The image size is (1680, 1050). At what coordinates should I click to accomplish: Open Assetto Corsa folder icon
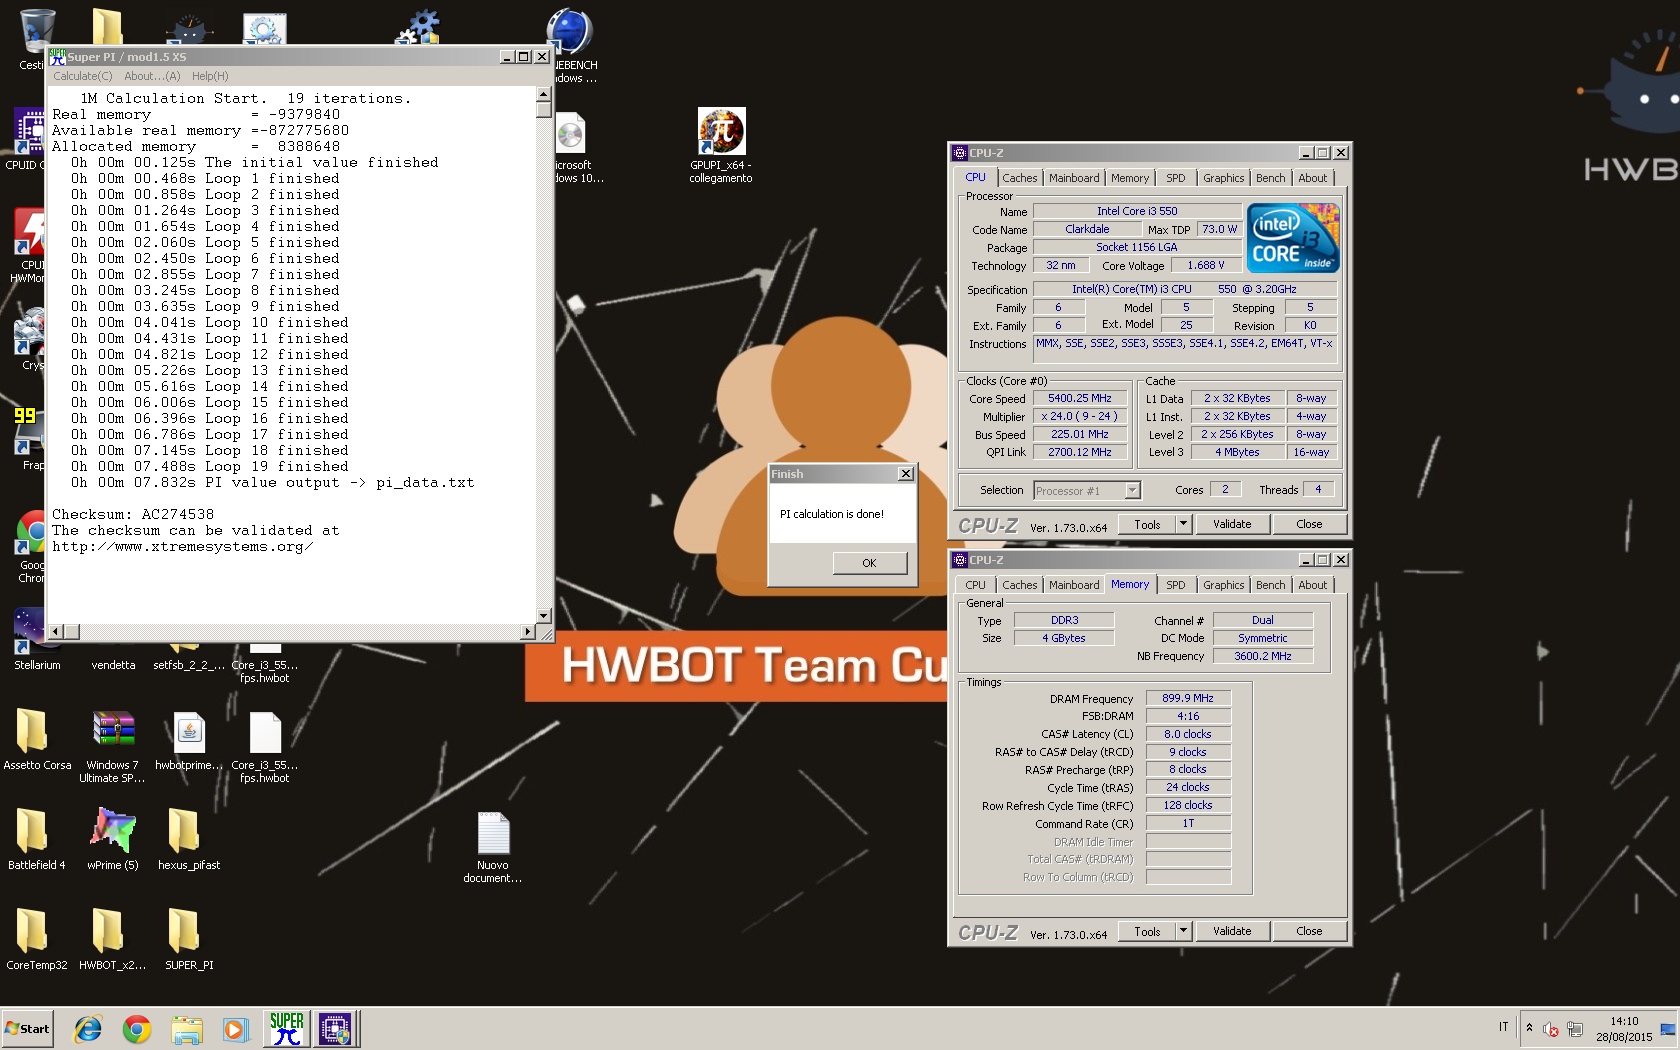(x=37, y=740)
